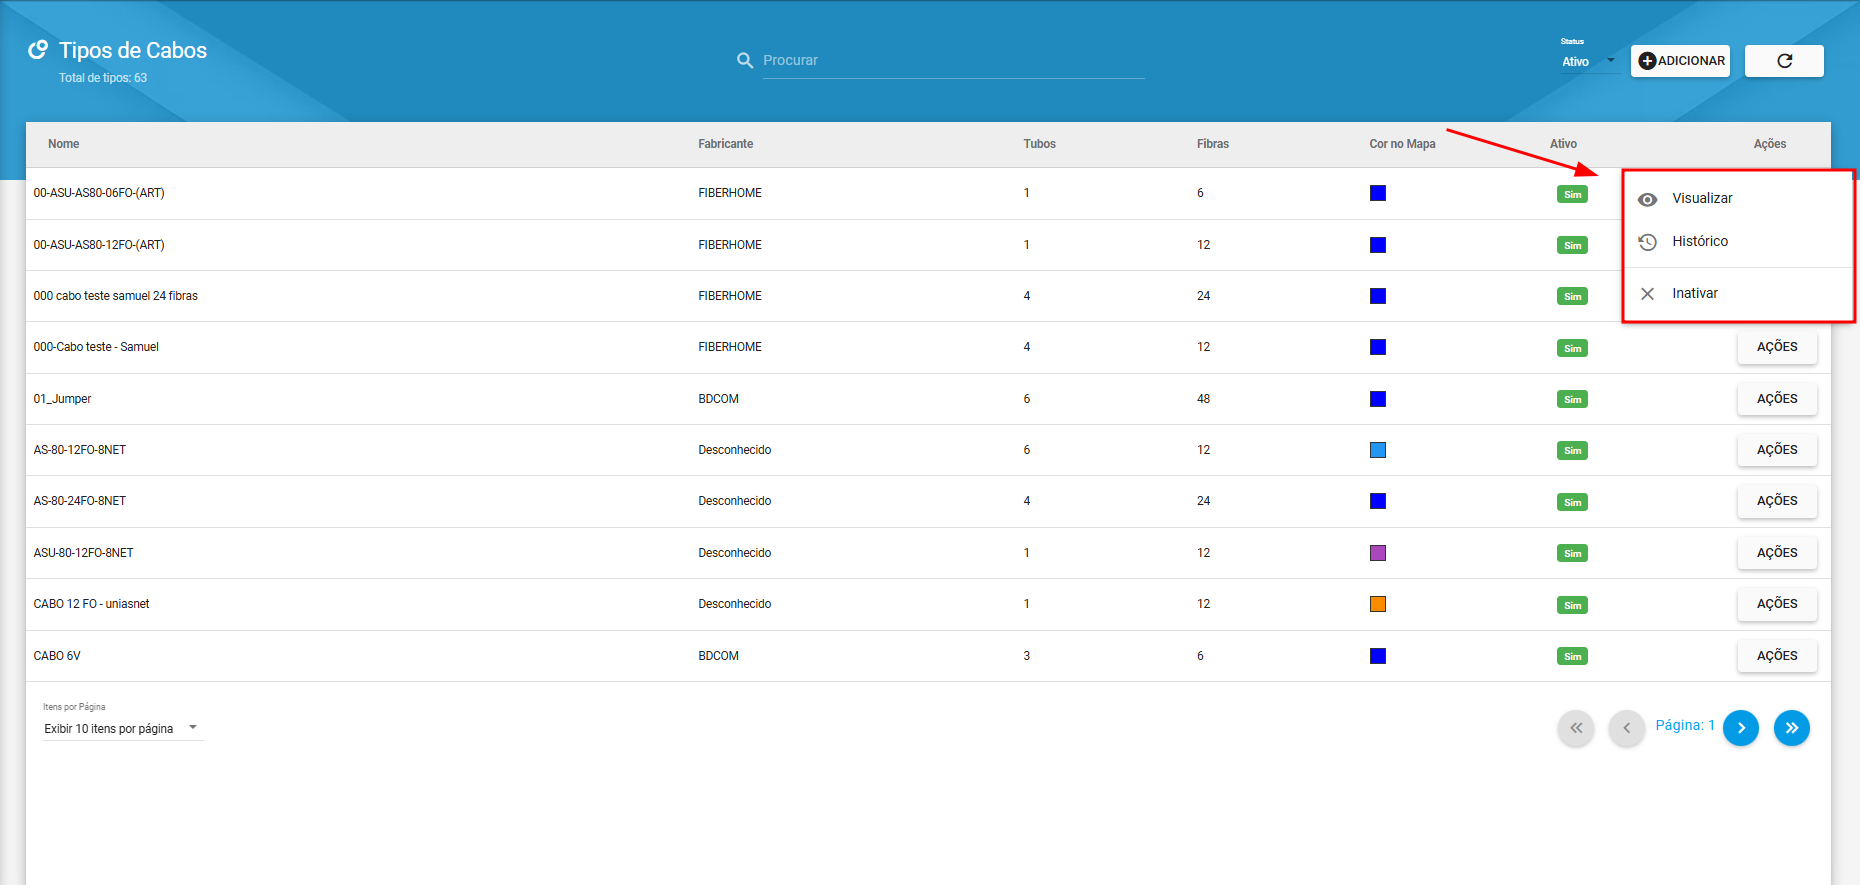This screenshot has width=1860, height=885.
Task: Click row name 00-ASU-AS80-06FO-(ART)
Action: [99, 193]
